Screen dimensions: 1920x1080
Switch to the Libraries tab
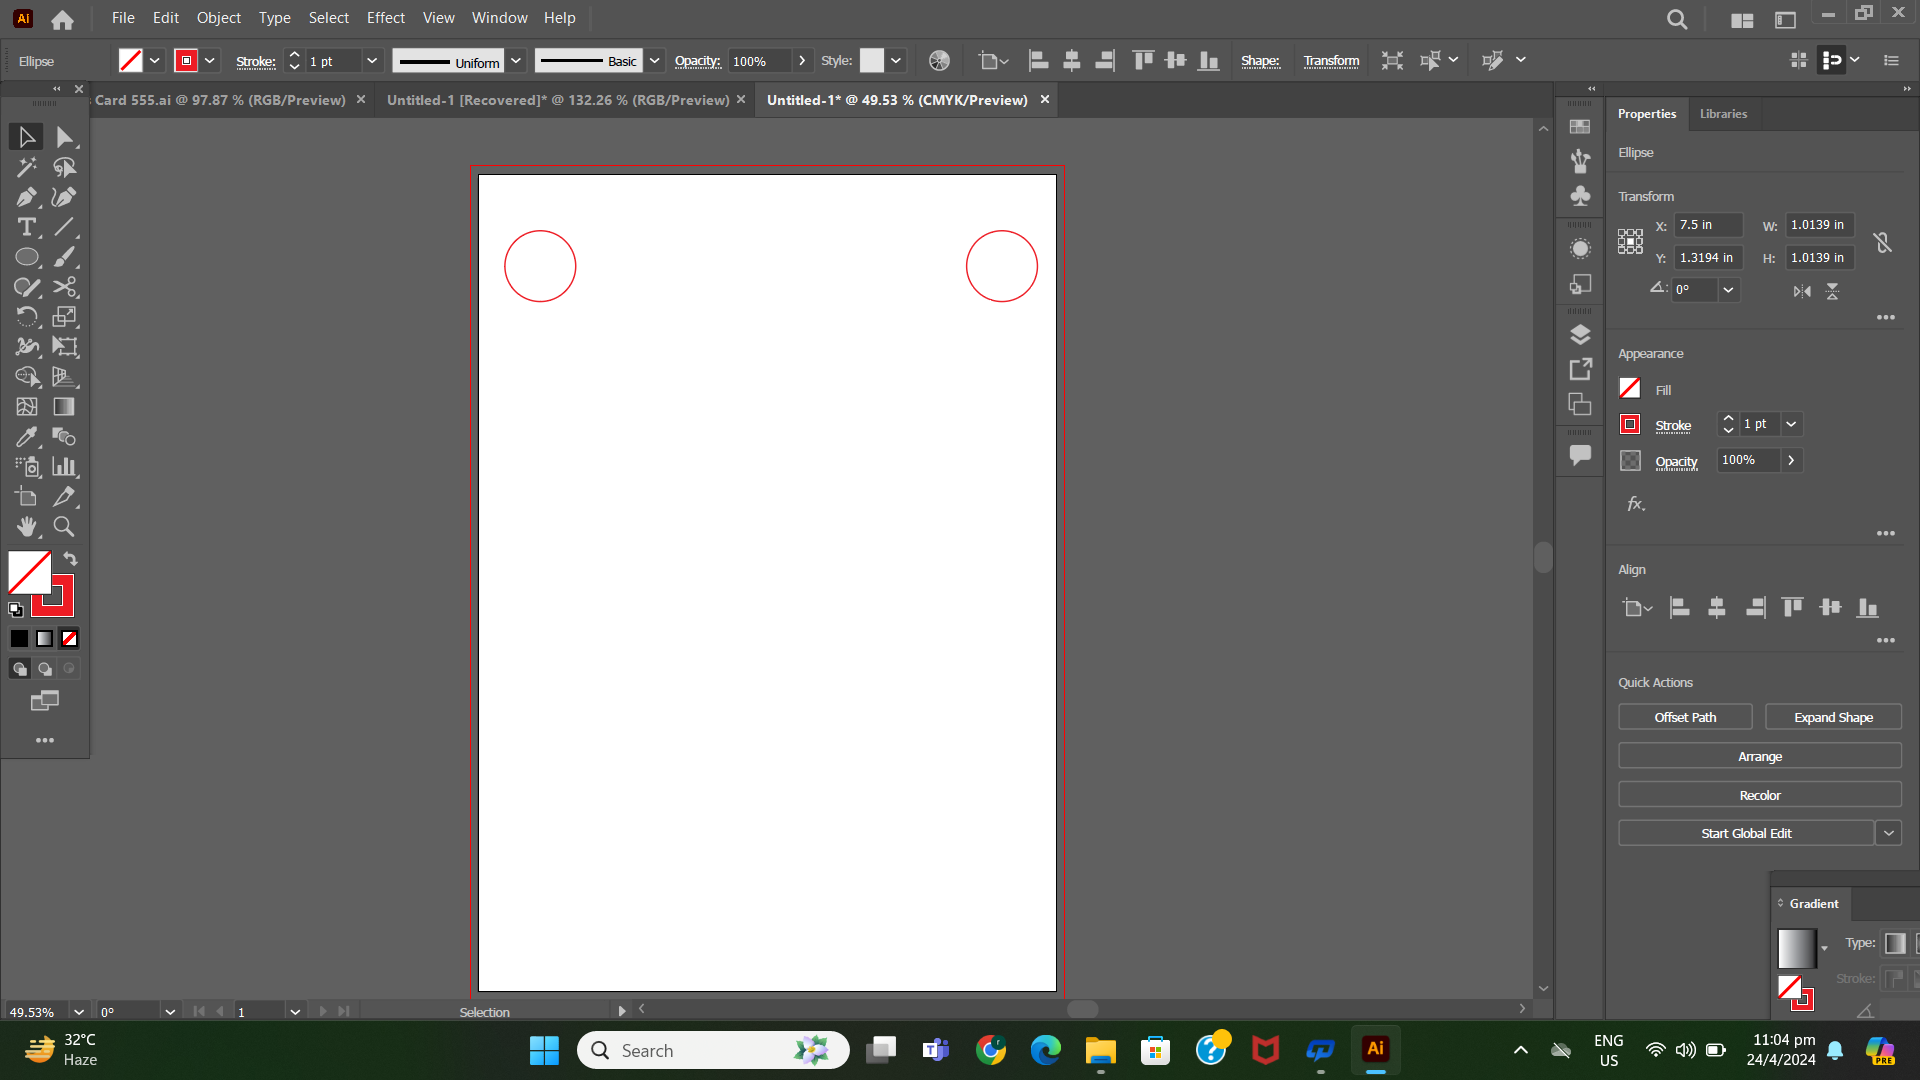[1723, 114]
